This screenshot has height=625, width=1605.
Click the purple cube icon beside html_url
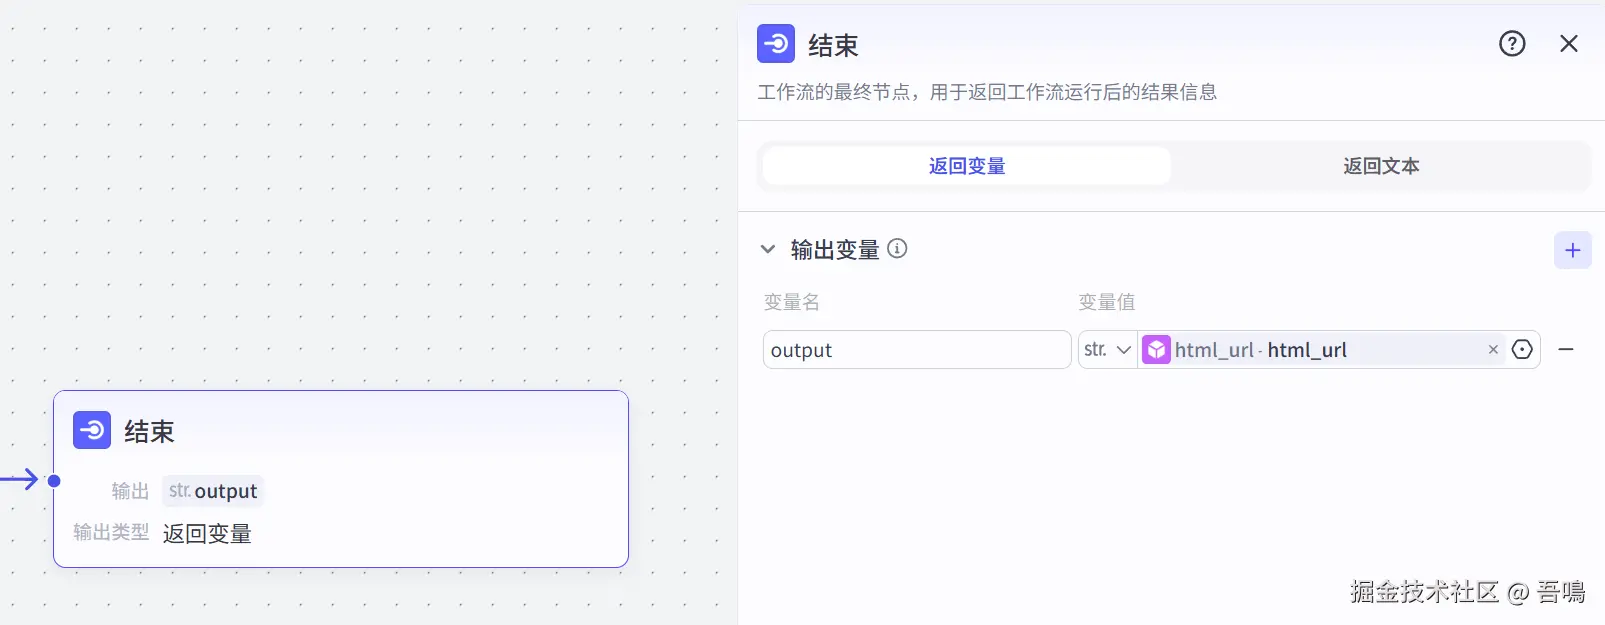click(x=1156, y=350)
